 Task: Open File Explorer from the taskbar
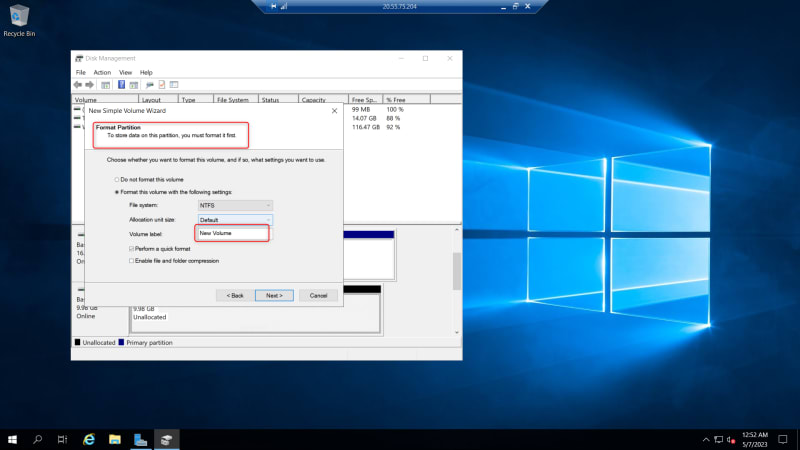(115, 439)
